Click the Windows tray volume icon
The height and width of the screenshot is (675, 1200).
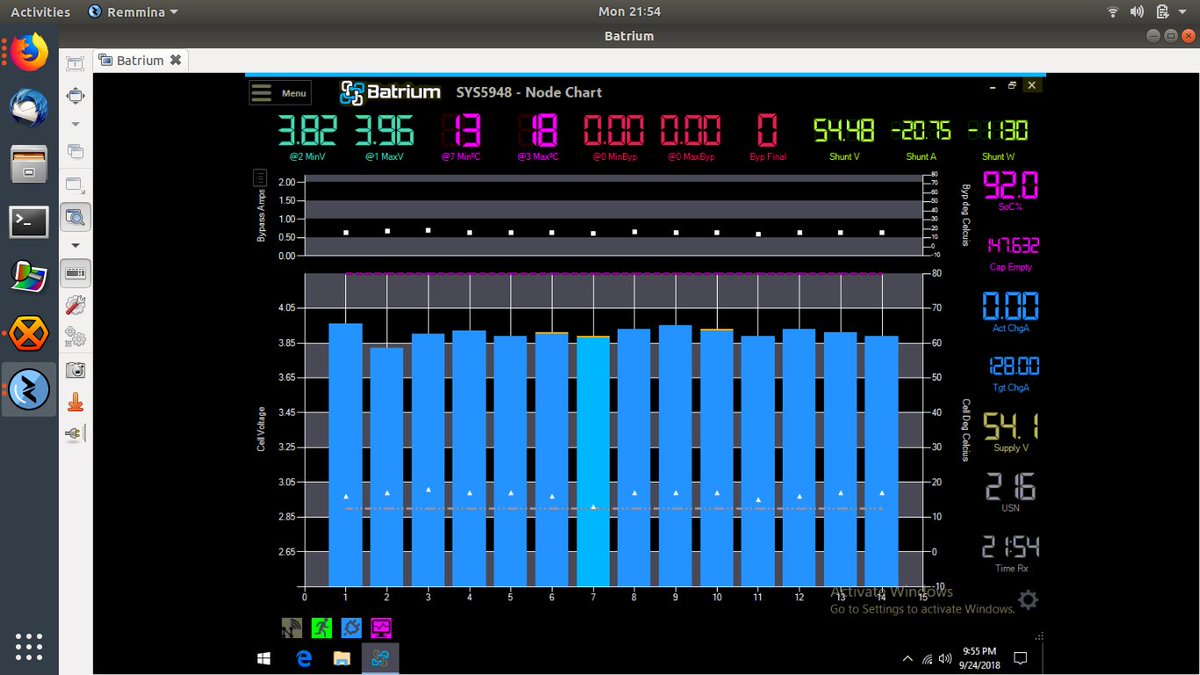[946, 658]
